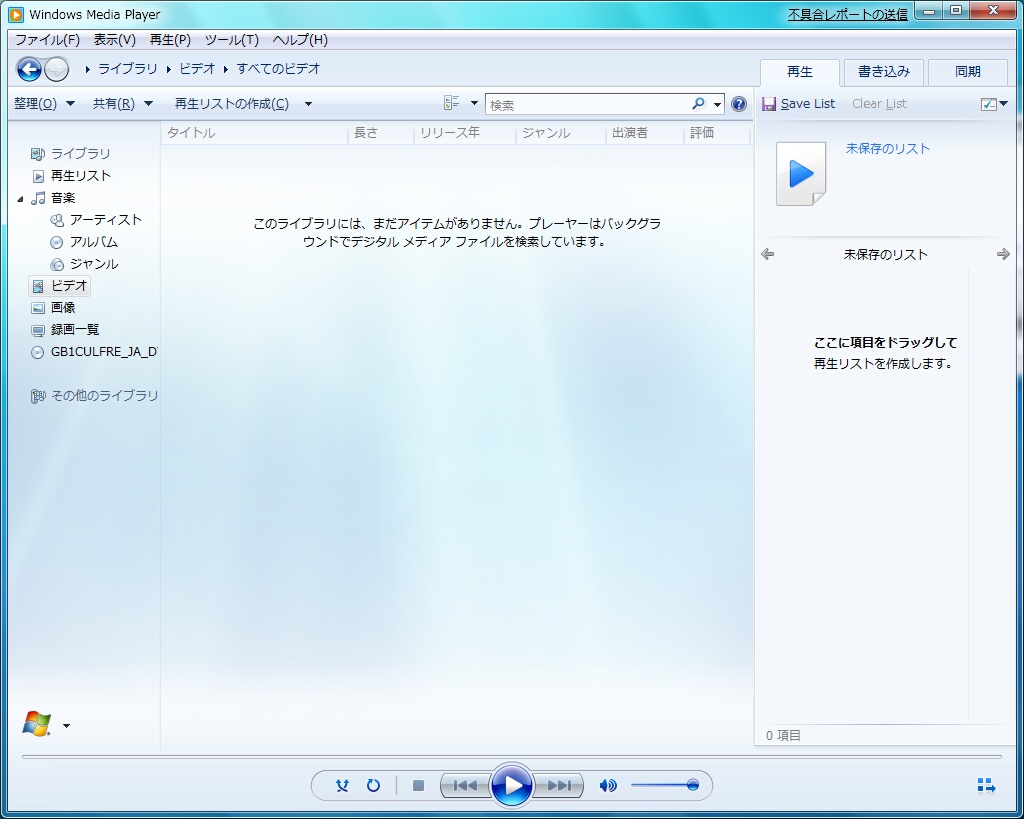1024x819 pixels.
Task: Click the Forward navigation arrow button
Action: coord(57,69)
